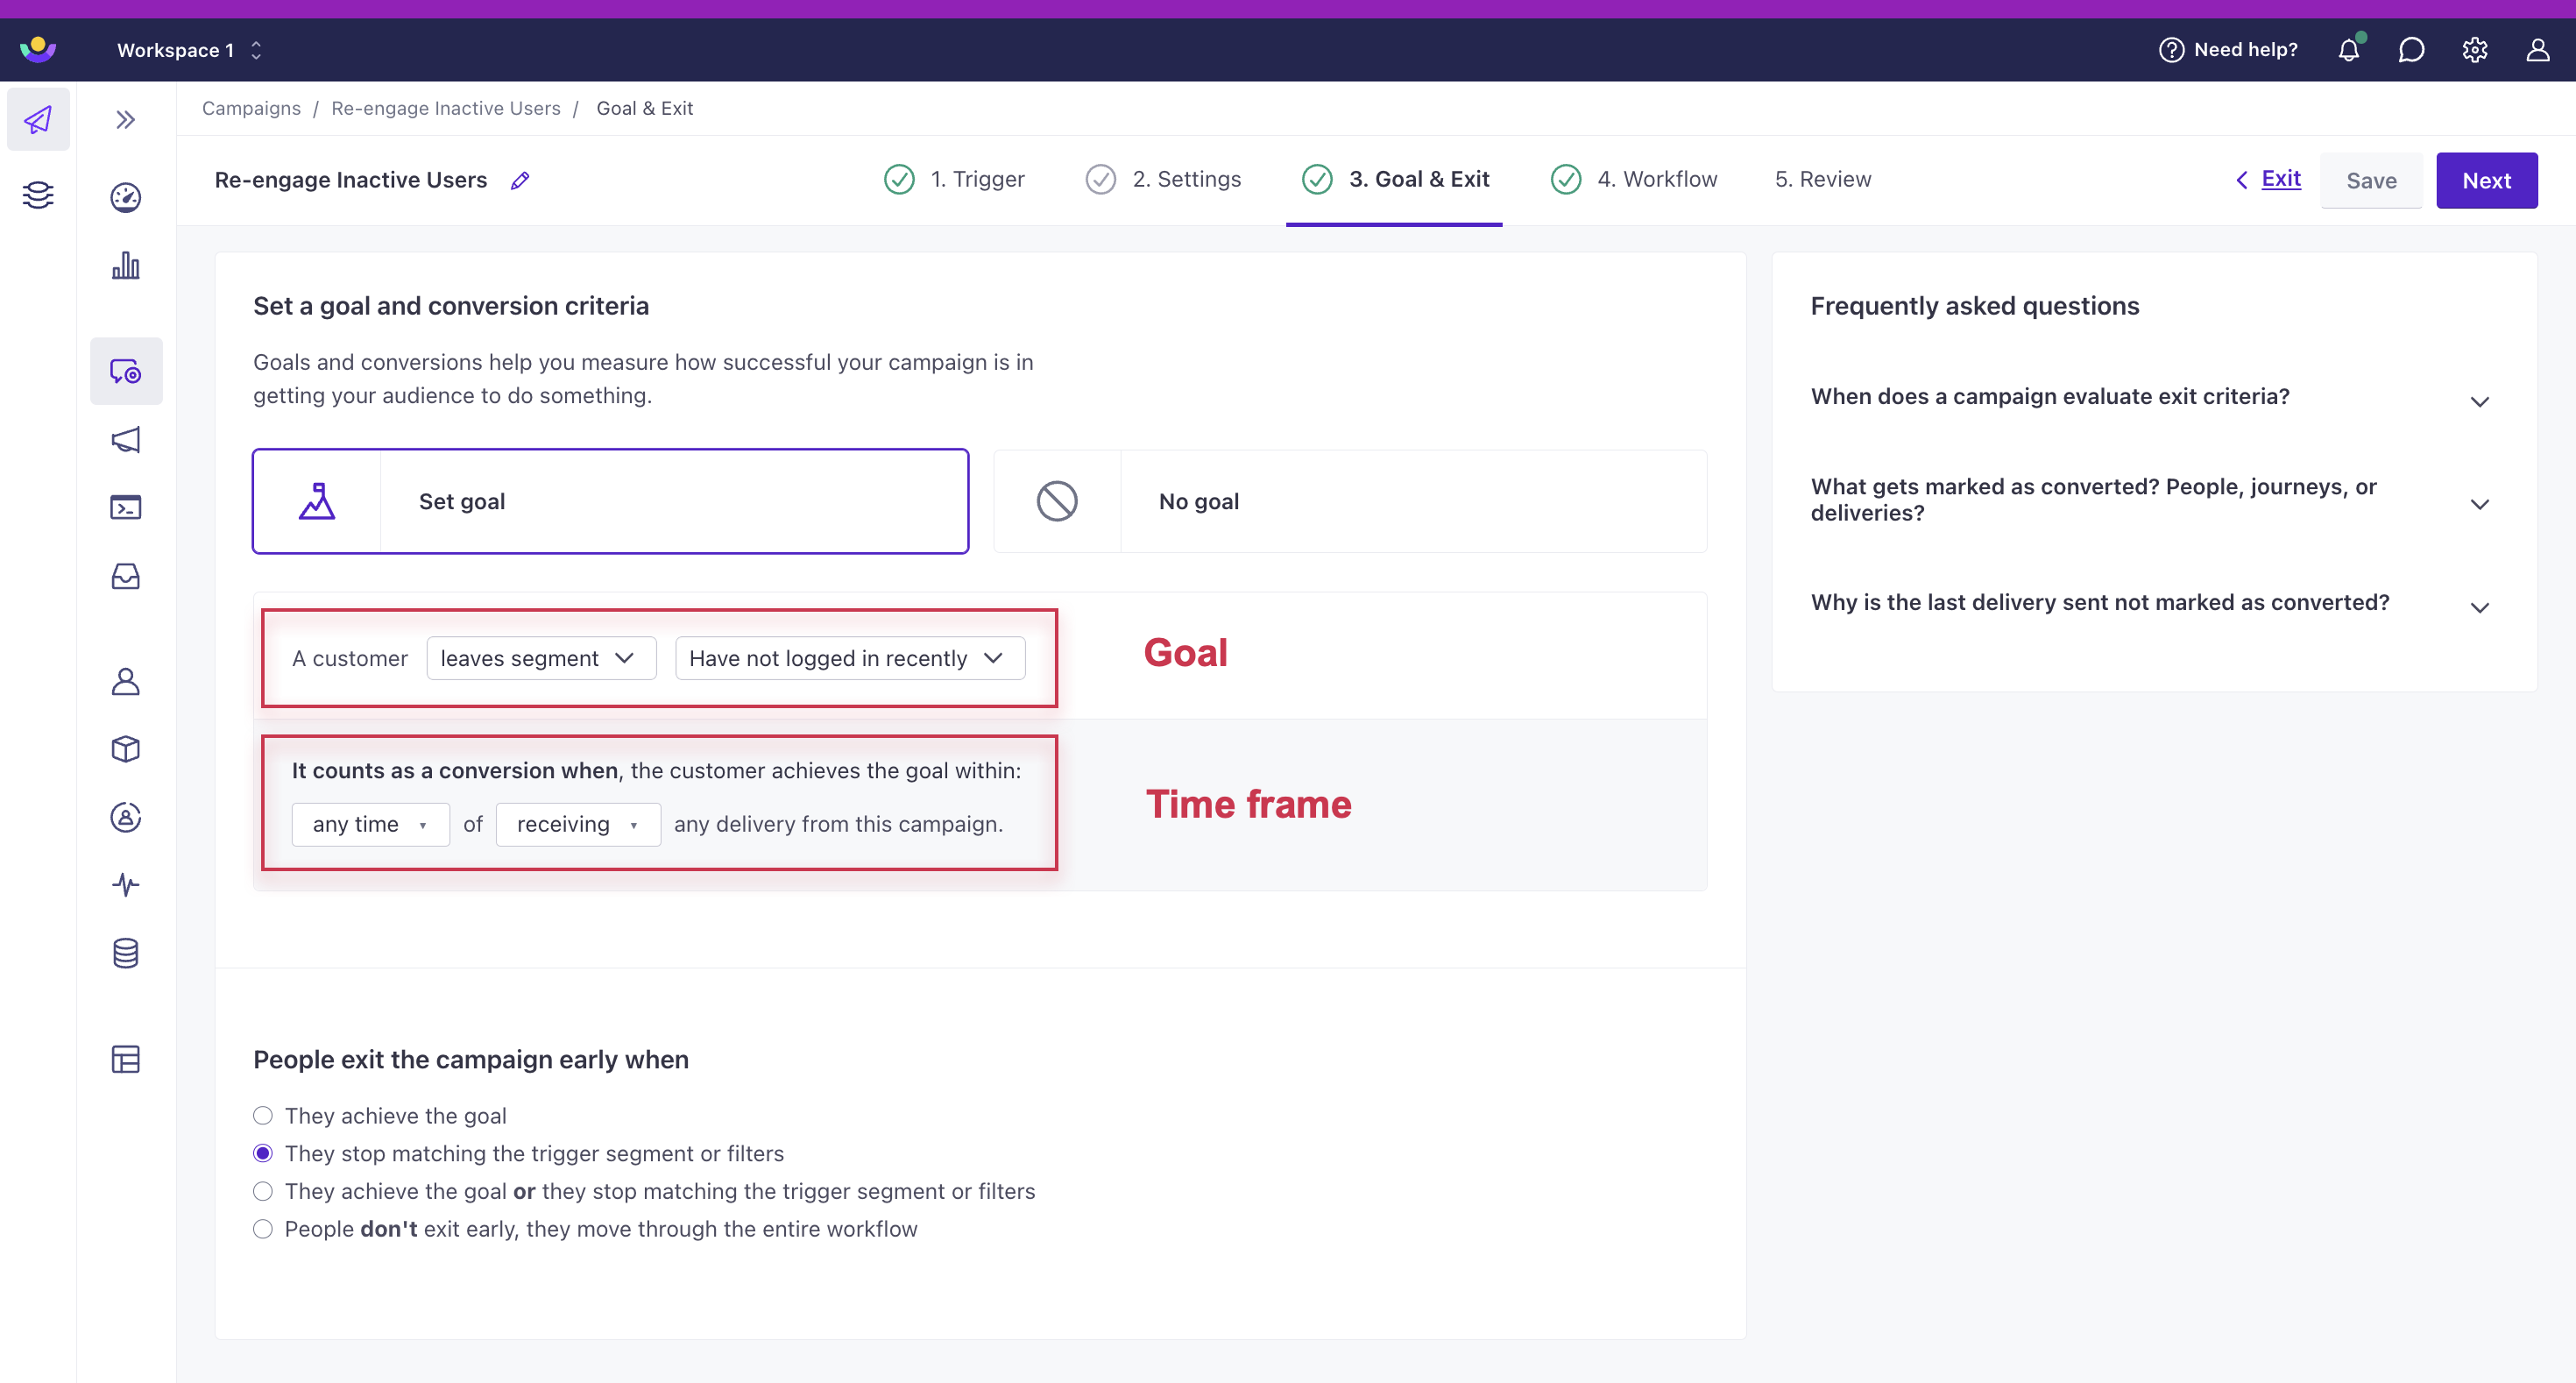
Task: Open the Deliveries inbox icon
Action: point(125,577)
